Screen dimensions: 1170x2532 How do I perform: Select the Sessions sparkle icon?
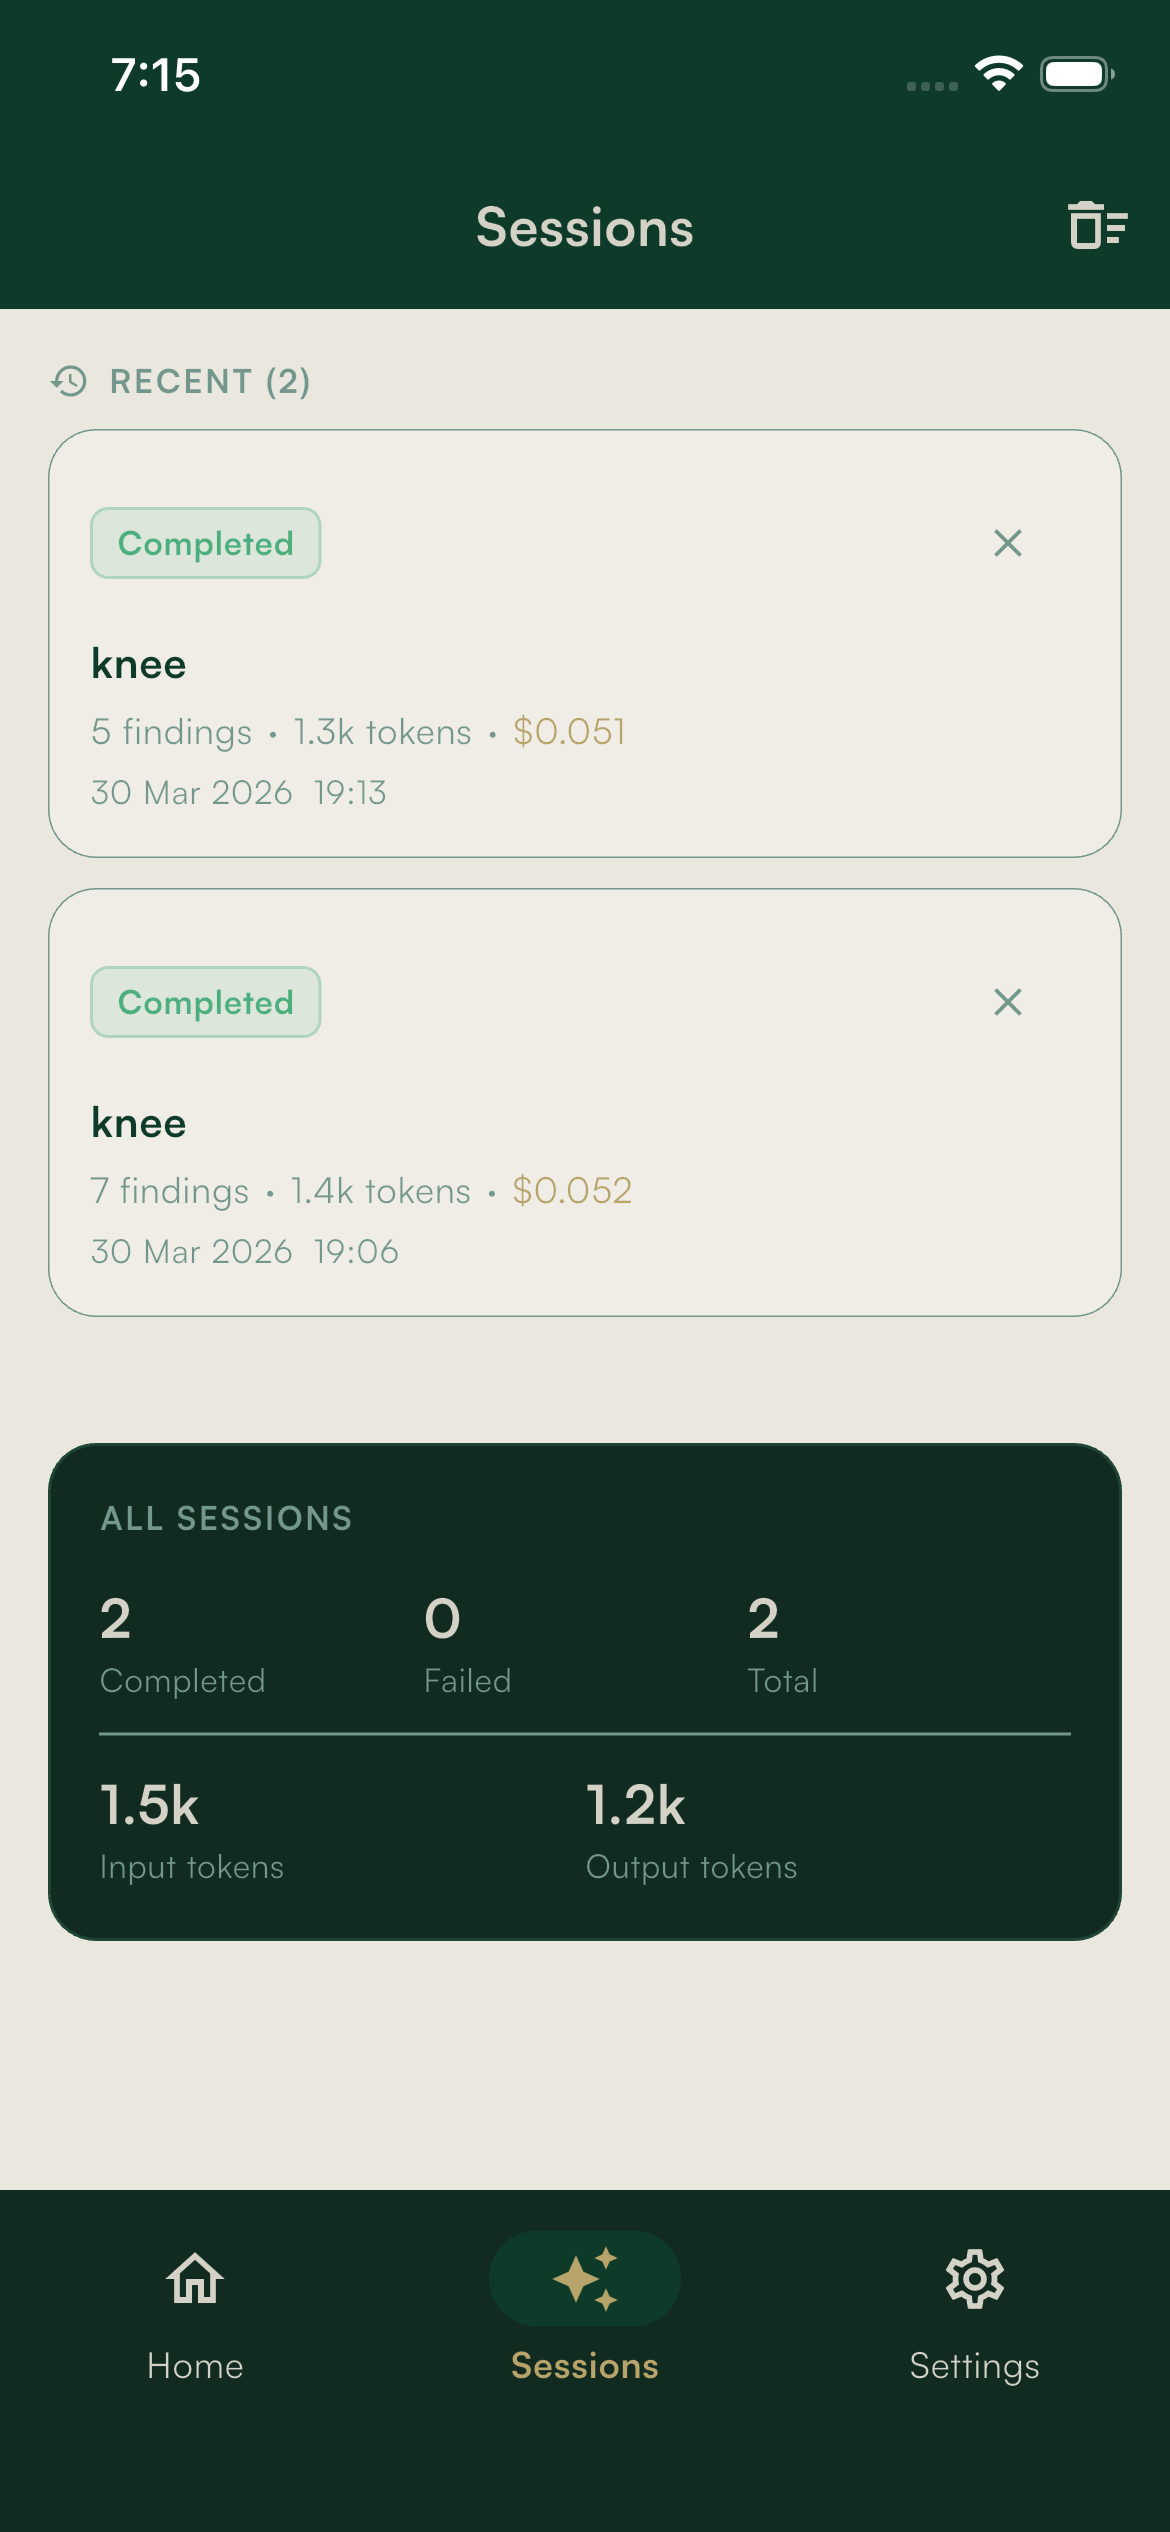coord(585,2279)
